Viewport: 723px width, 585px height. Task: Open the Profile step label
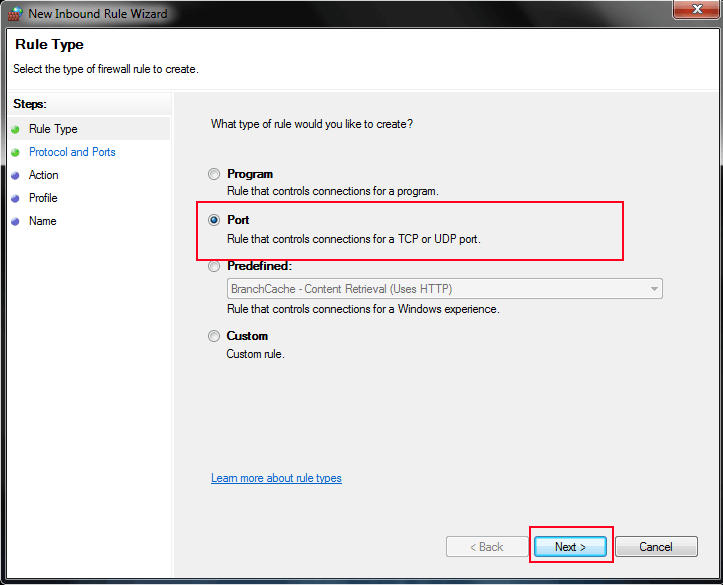tap(43, 198)
